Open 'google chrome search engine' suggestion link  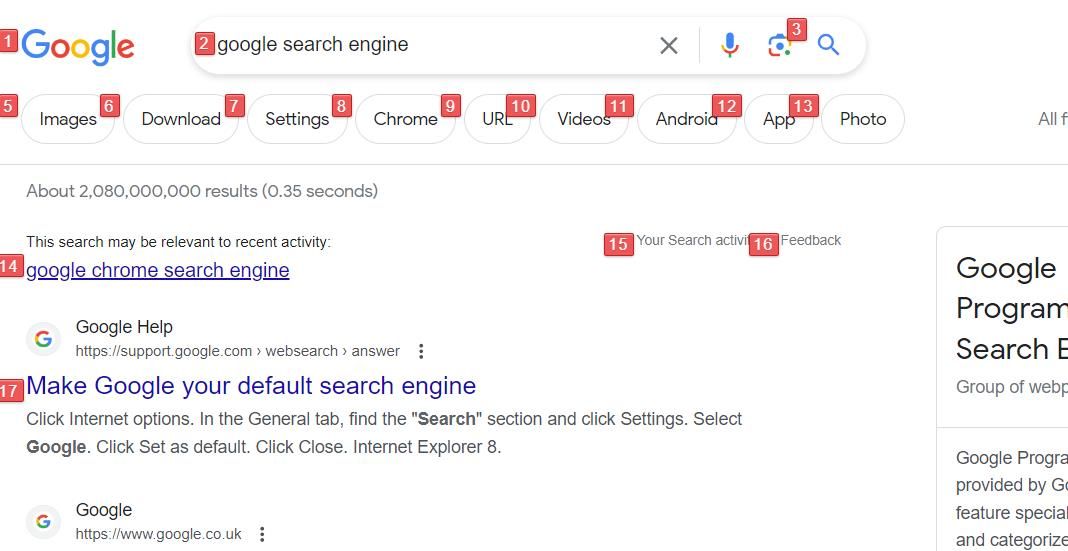(158, 270)
